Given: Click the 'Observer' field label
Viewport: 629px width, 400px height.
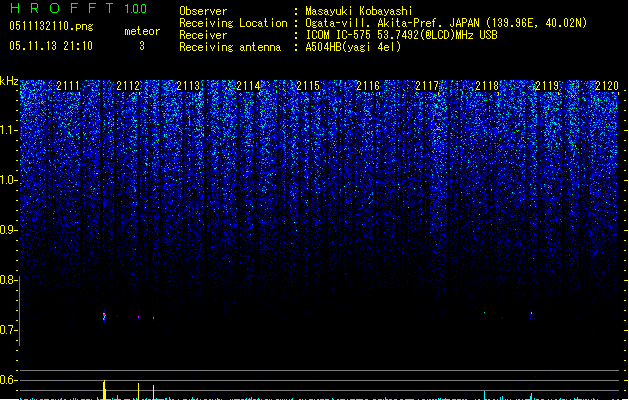Looking at the screenshot, I should pos(203,11).
